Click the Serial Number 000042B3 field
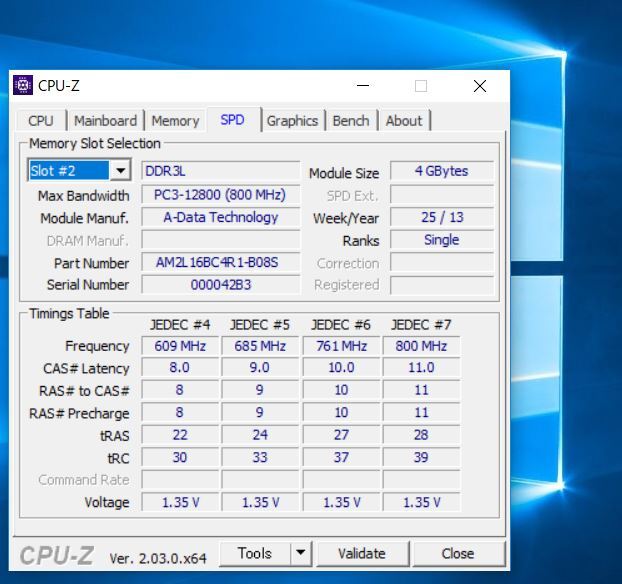The height and width of the screenshot is (584, 622). click(220, 285)
